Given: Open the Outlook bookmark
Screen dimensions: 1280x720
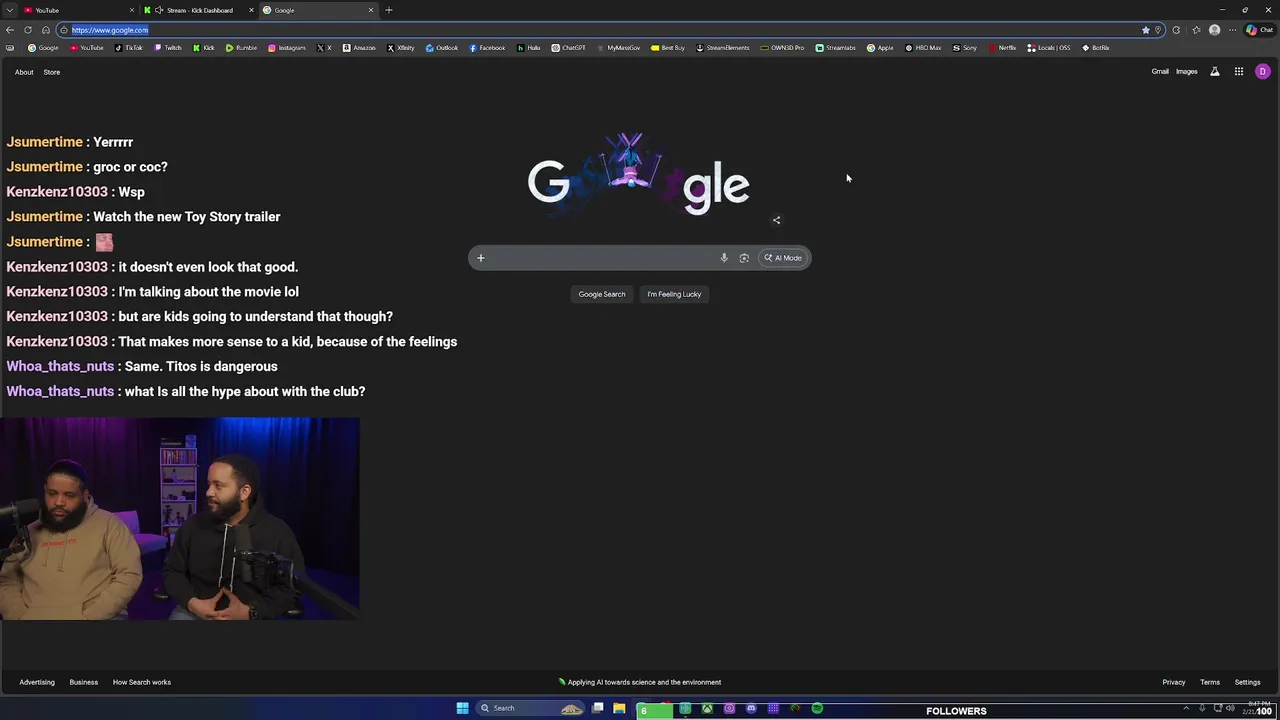Looking at the screenshot, I should pyautogui.click(x=442, y=48).
